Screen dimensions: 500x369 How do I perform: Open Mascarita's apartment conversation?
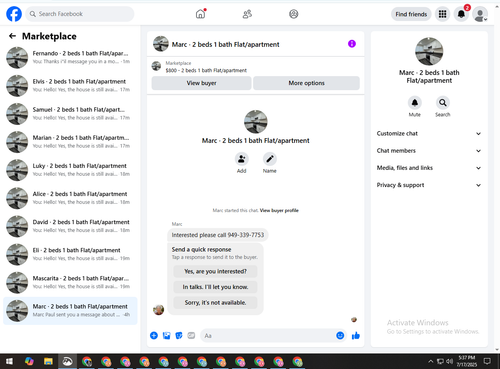pyautogui.click(x=70, y=282)
